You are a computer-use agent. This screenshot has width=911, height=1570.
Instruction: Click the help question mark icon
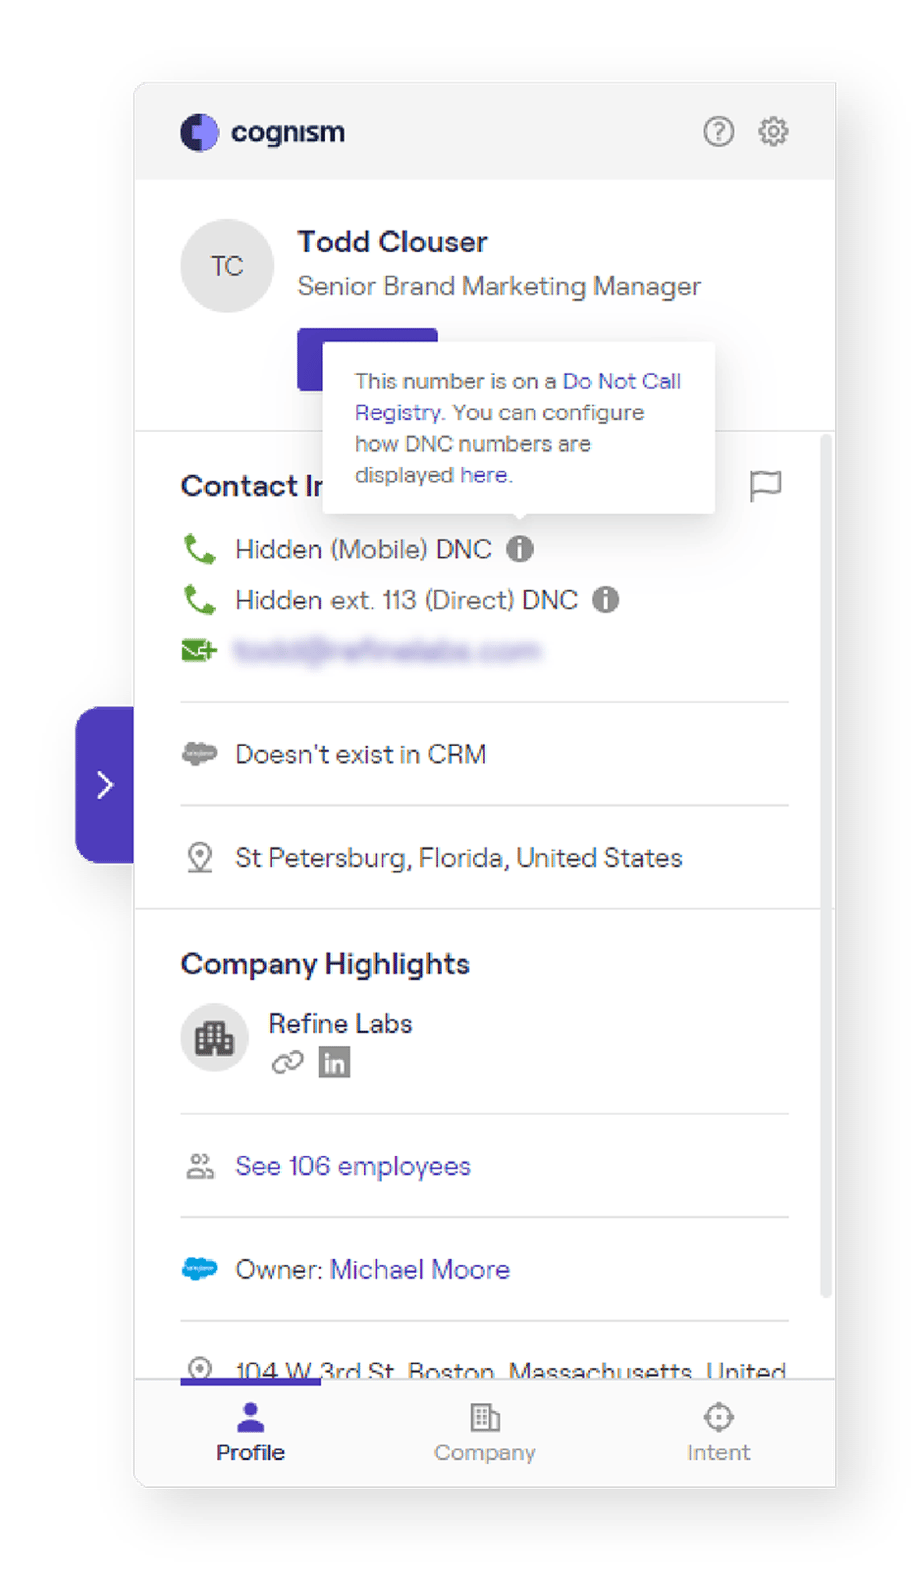[x=719, y=131]
